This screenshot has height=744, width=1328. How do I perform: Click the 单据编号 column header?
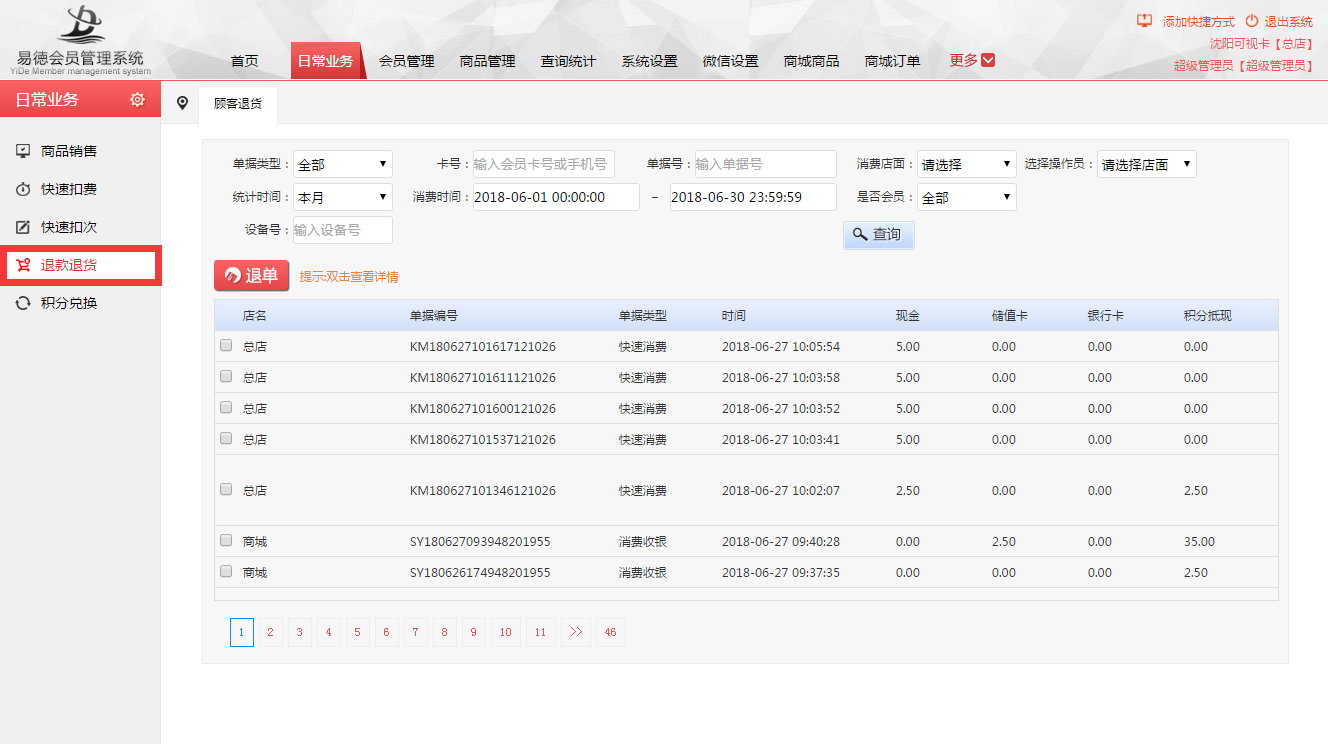(434, 315)
